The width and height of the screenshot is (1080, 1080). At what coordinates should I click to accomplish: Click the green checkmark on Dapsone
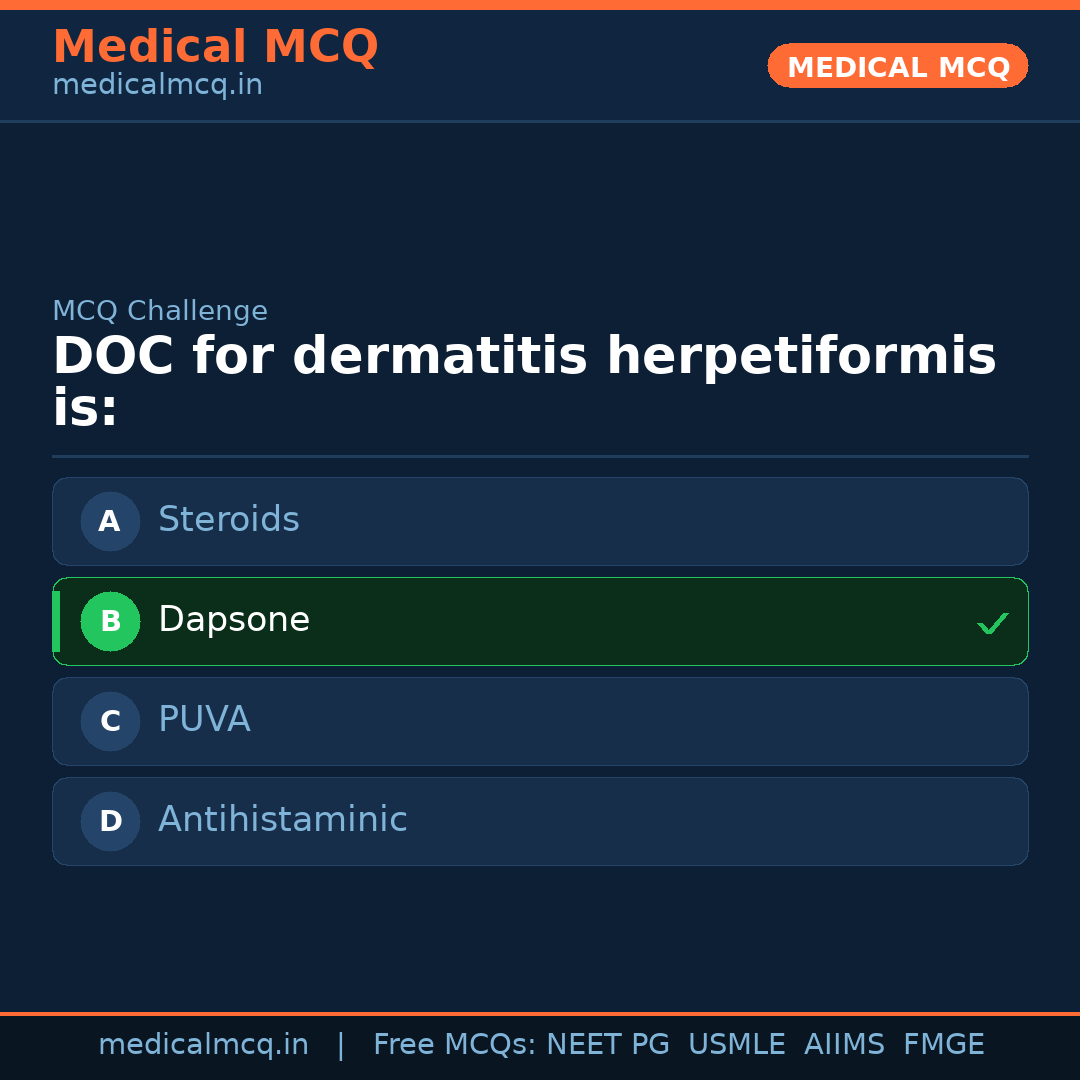[x=992, y=623]
